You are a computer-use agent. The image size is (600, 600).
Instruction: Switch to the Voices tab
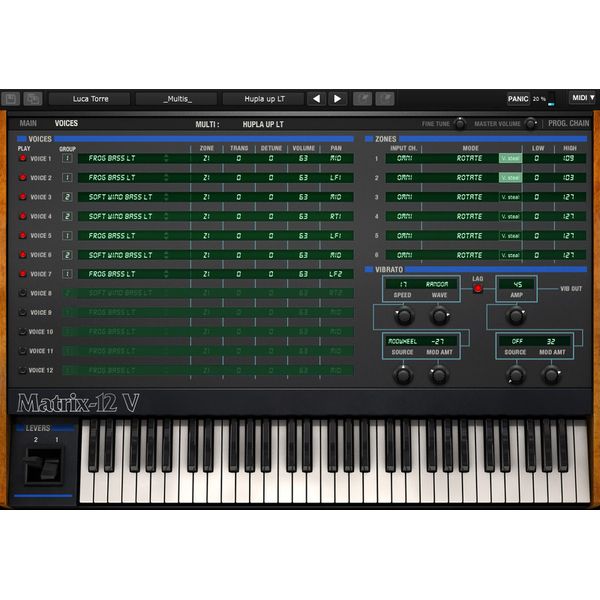click(66, 123)
